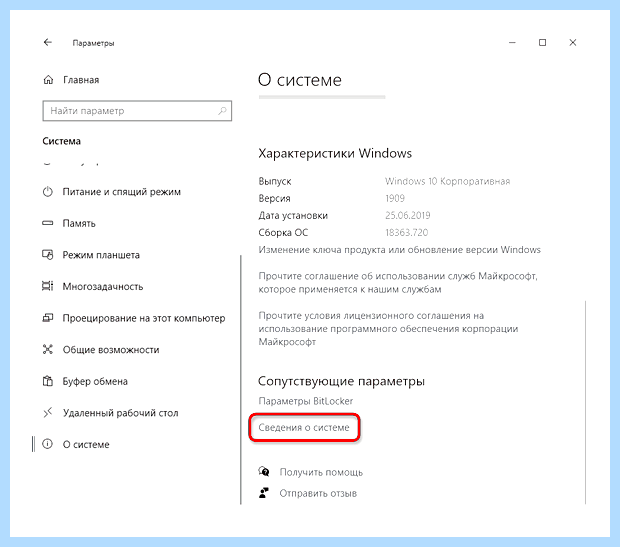Click the shared experiences icon beside Общие возможности
620x547 pixels.
[x=47, y=349]
